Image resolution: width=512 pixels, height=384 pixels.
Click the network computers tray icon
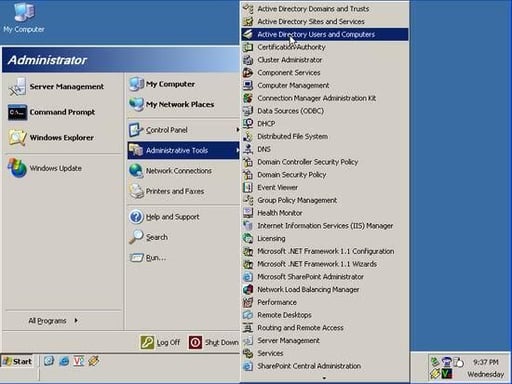point(435,361)
